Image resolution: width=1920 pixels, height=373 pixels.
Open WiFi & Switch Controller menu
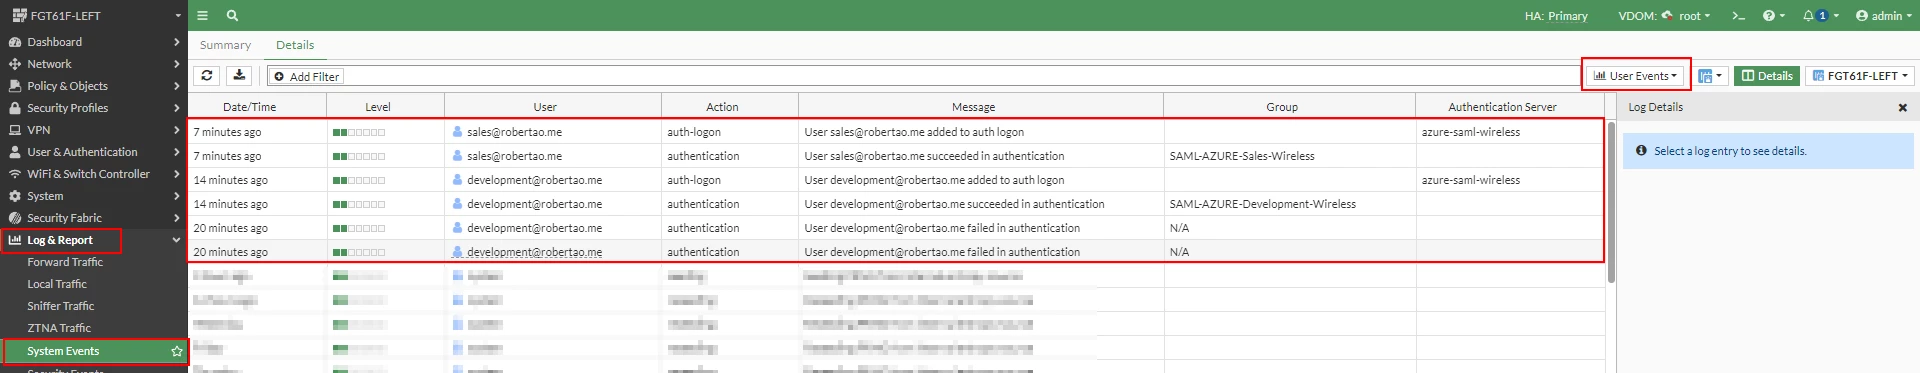coord(94,174)
